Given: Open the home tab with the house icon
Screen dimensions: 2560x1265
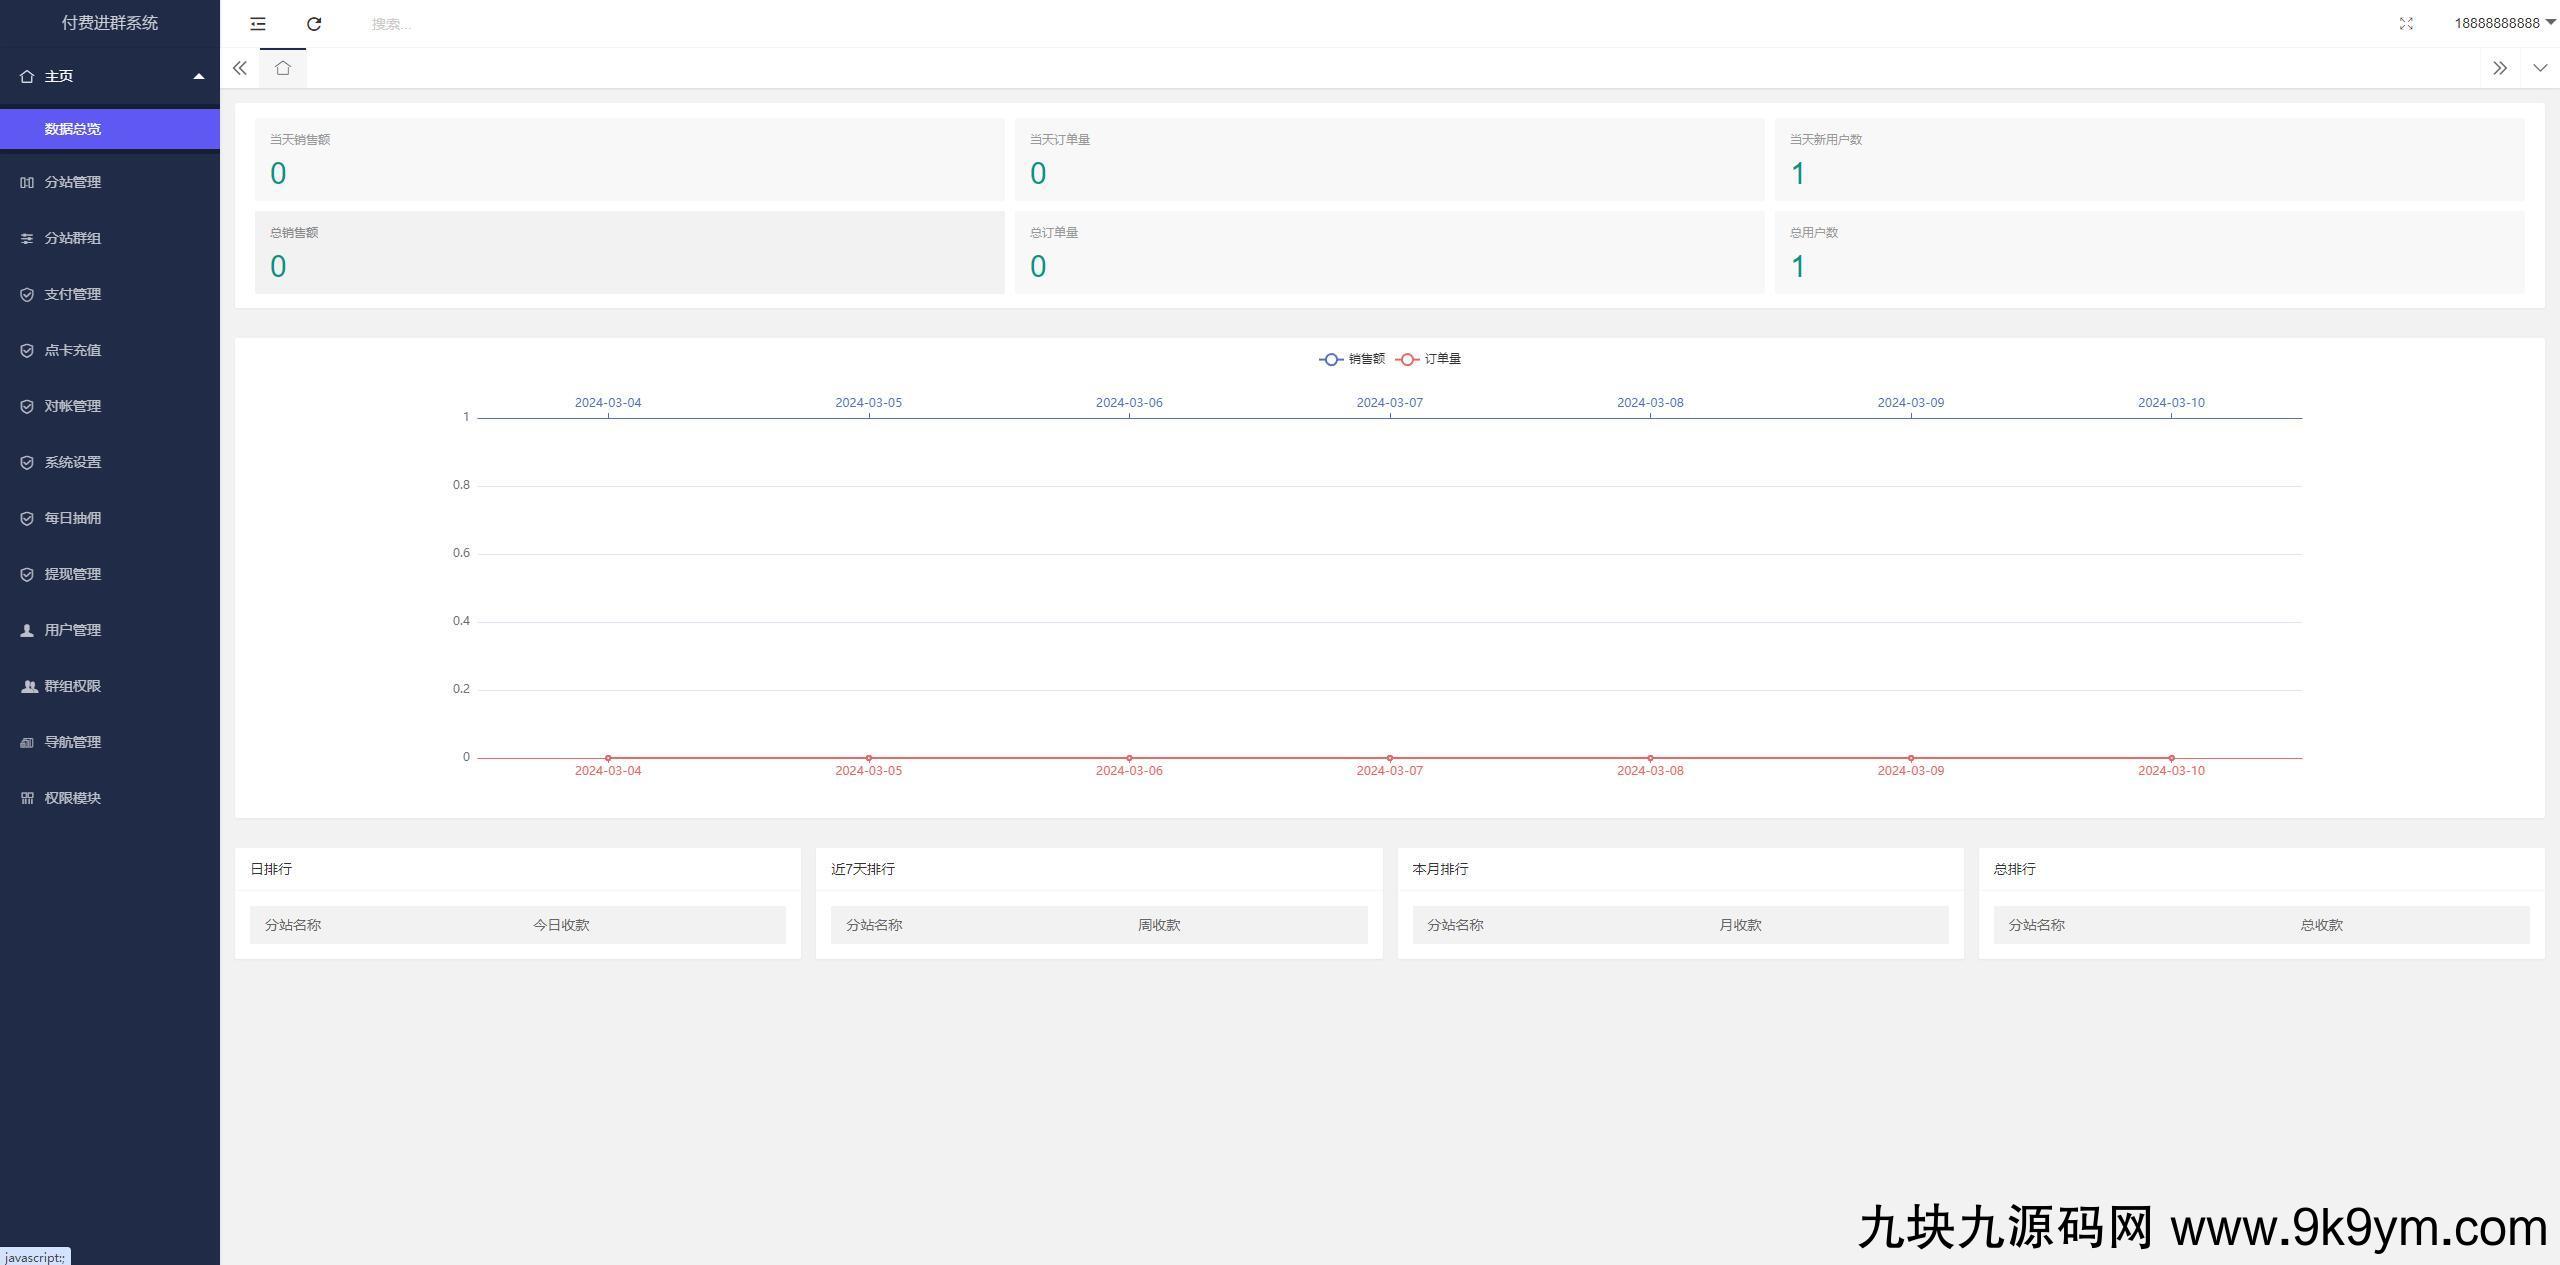Looking at the screenshot, I should [x=283, y=68].
